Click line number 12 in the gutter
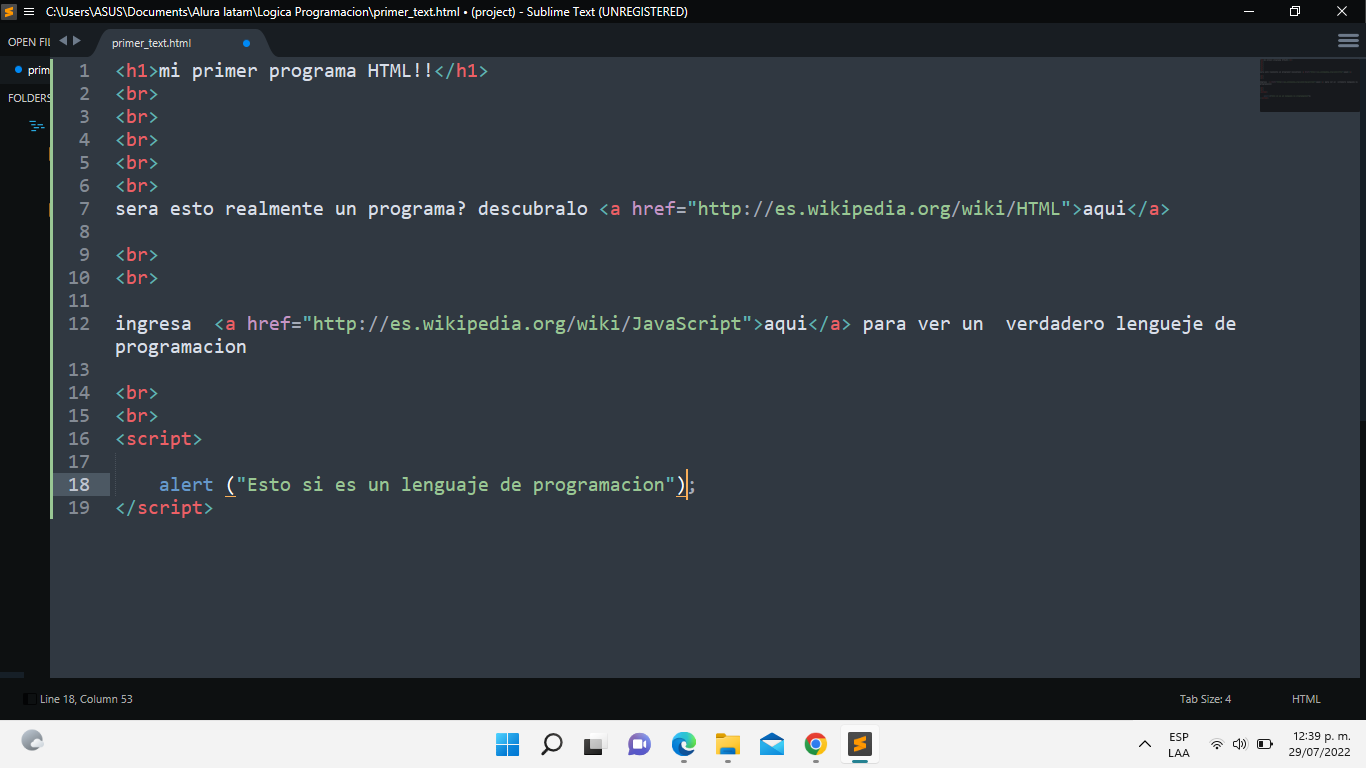The height and width of the screenshot is (768, 1366). (79, 324)
